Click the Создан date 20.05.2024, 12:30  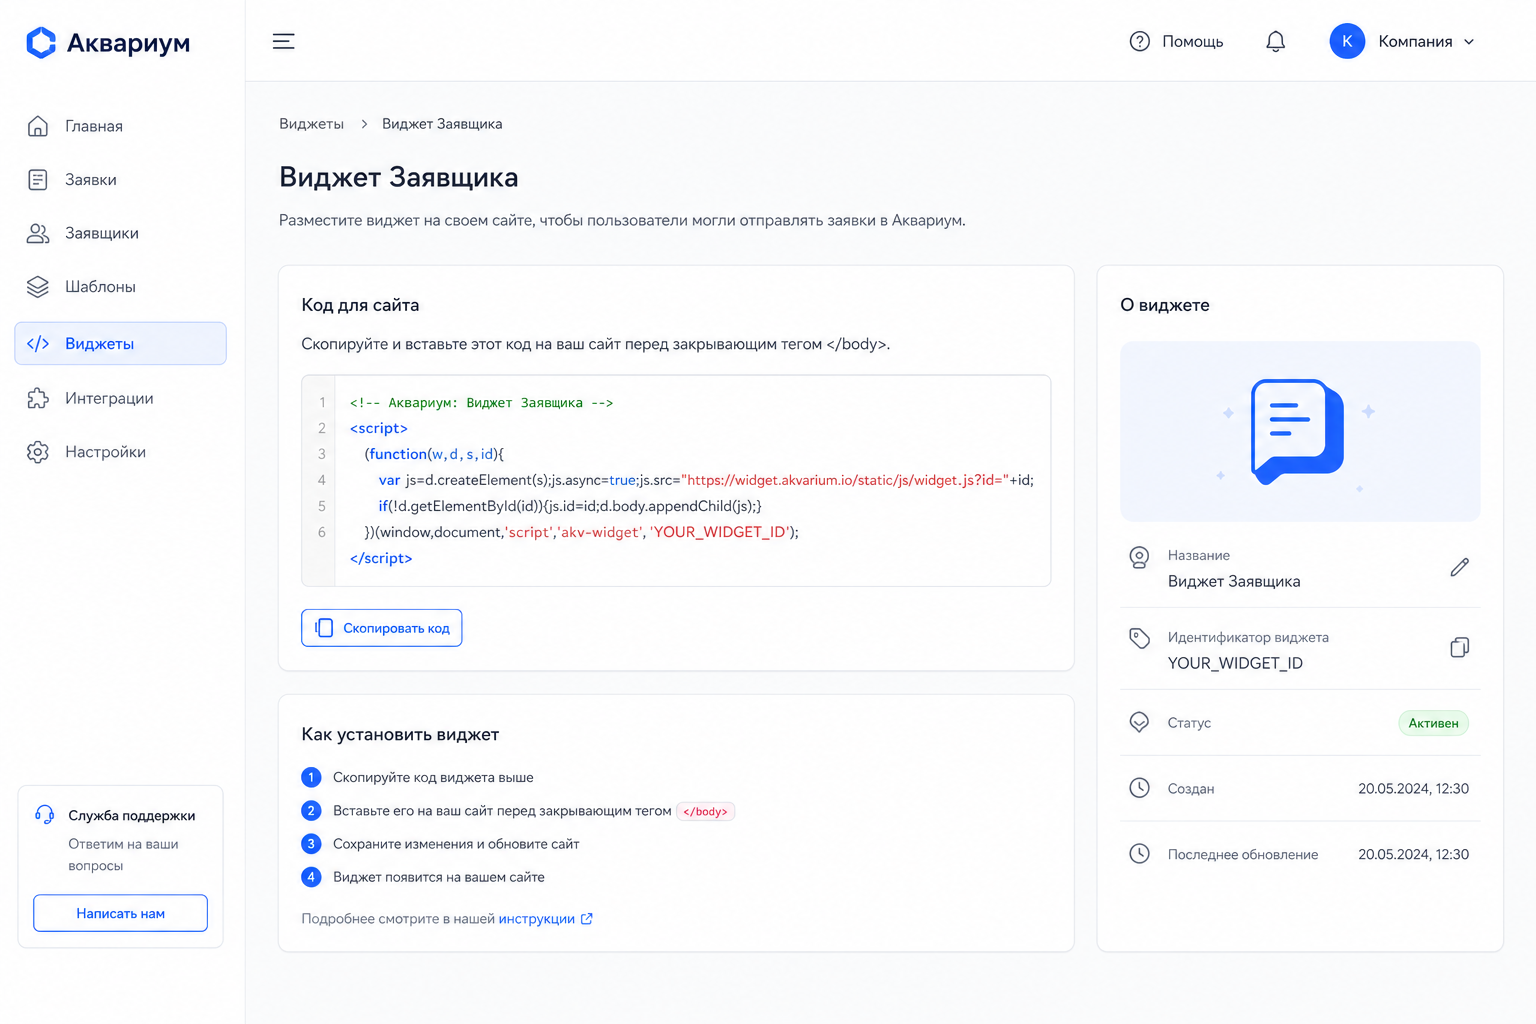point(1413,788)
